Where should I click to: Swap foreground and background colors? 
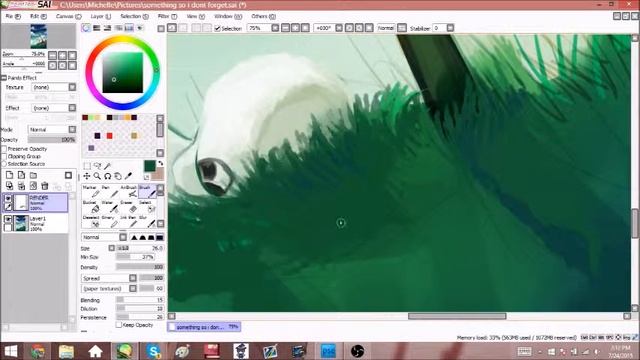[x=160, y=163]
